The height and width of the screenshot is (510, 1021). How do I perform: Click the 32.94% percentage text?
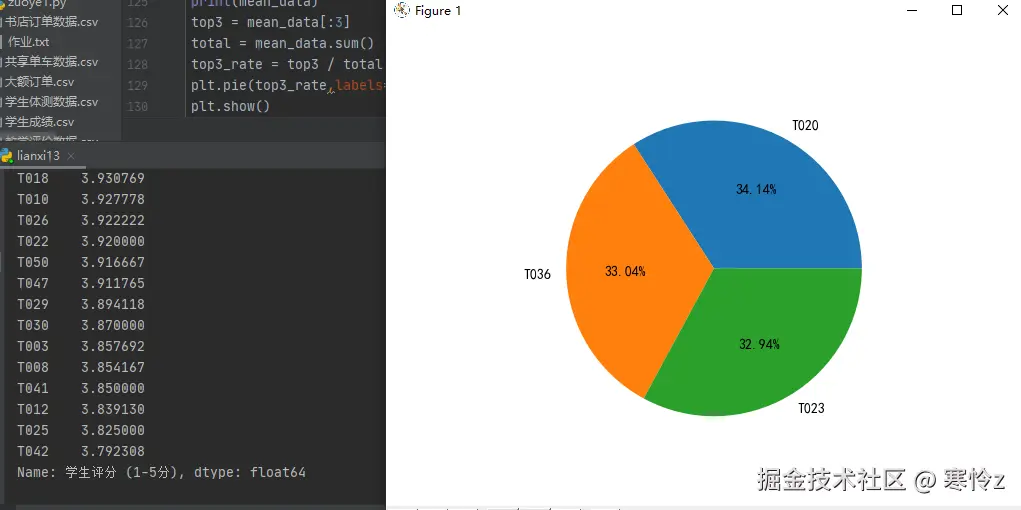click(759, 345)
